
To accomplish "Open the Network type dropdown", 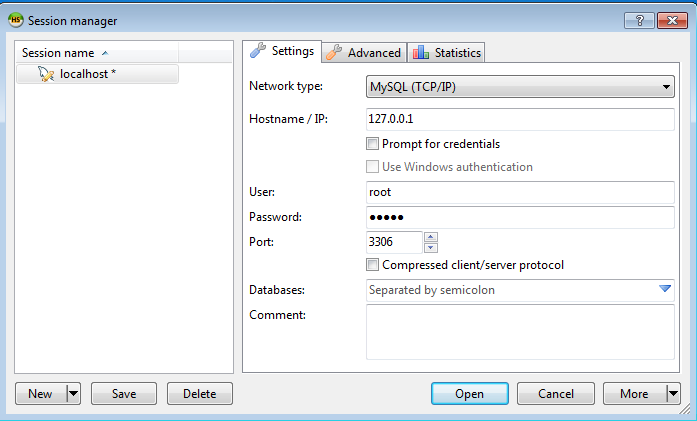I will click(666, 88).
